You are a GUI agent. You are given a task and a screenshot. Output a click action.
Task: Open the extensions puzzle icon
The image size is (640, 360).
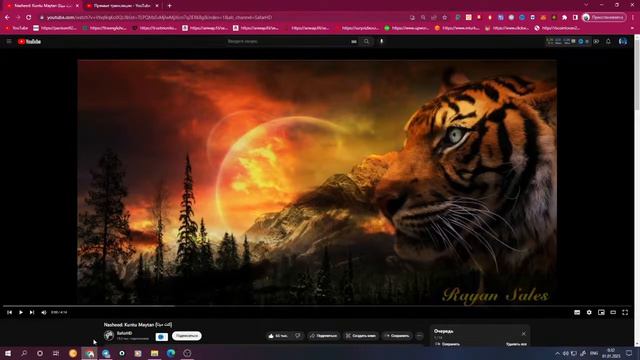(x=564, y=17)
